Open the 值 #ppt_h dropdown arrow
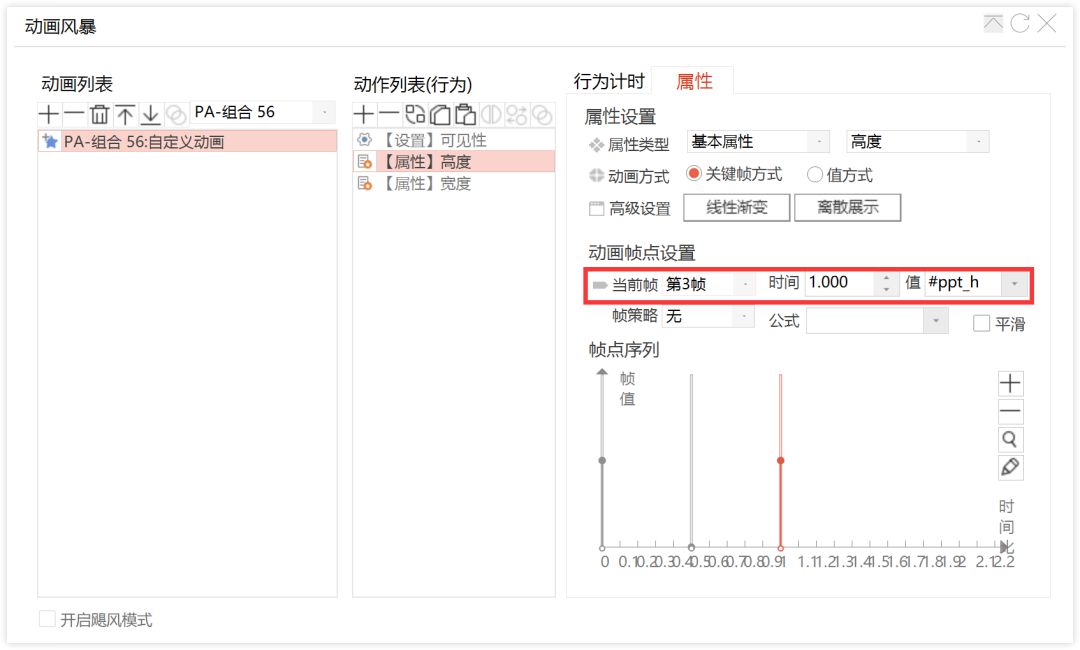Screen dimensions: 1080x650 (1015, 284)
